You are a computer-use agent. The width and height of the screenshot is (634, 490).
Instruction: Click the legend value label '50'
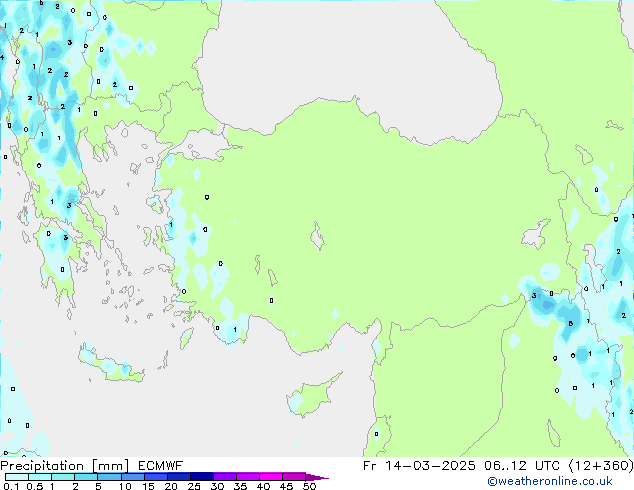coord(309,486)
